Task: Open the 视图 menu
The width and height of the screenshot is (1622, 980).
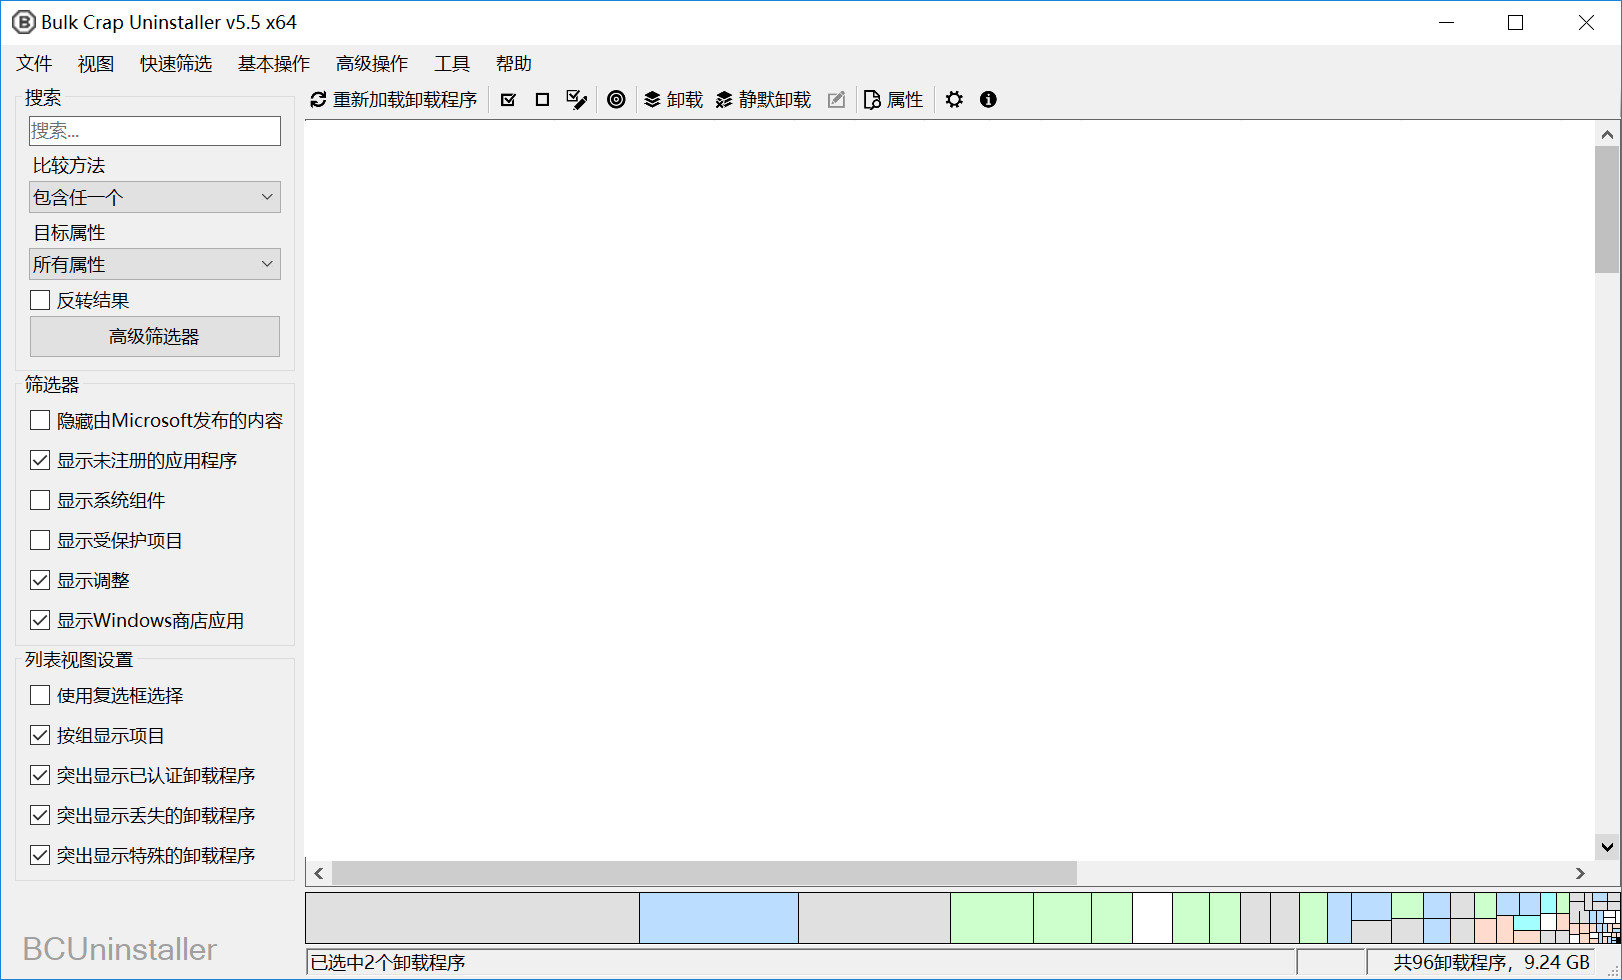Action: (96, 63)
